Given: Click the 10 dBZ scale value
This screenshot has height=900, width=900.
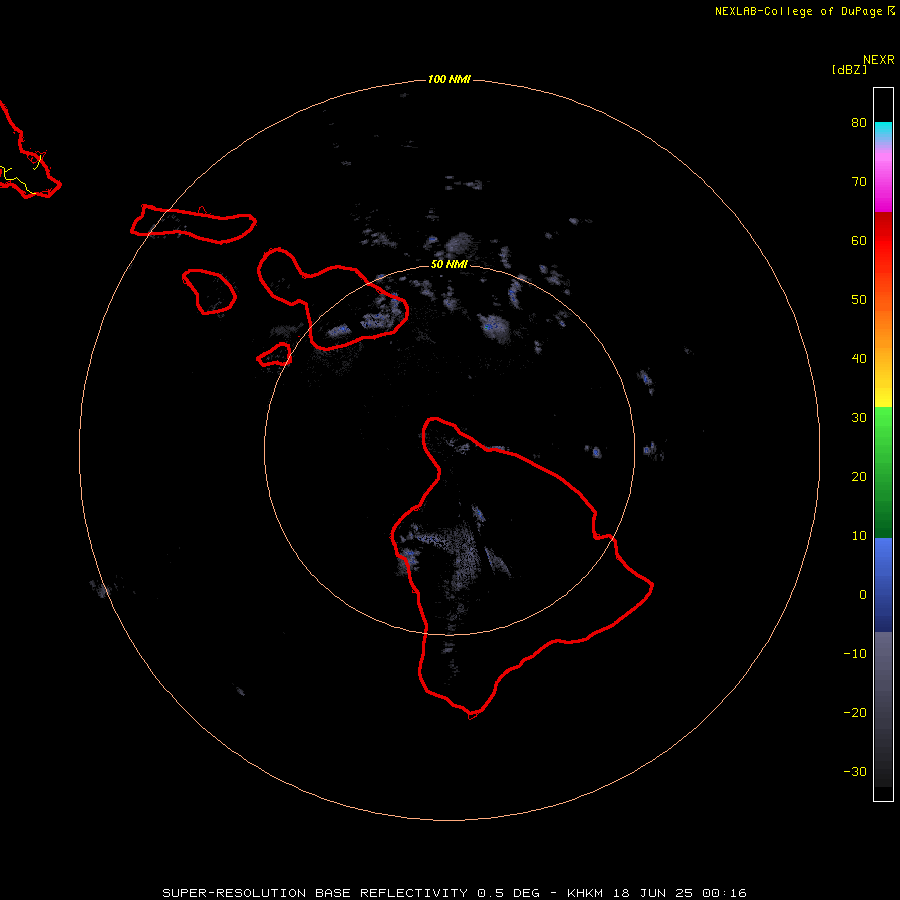Looking at the screenshot, I should [859, 536].
